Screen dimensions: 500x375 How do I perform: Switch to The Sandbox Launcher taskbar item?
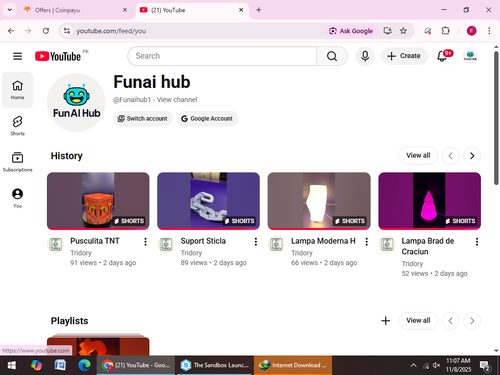tap(215, 365)
